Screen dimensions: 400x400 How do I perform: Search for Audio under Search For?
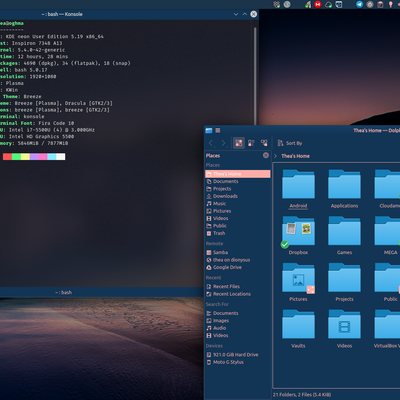click(238, 328)
